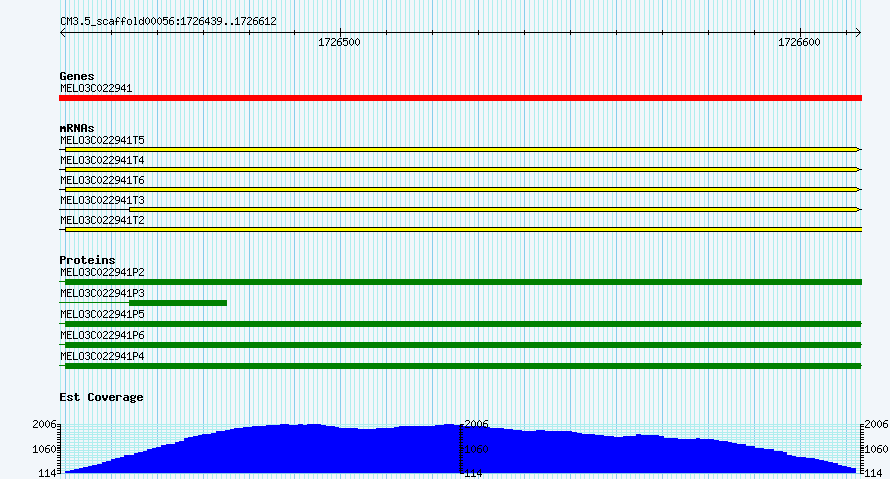Click the MELO3C022941P2 protein label
Viewport: 890px width, 479px height.
pyautogui.click(x=102, y=272)
